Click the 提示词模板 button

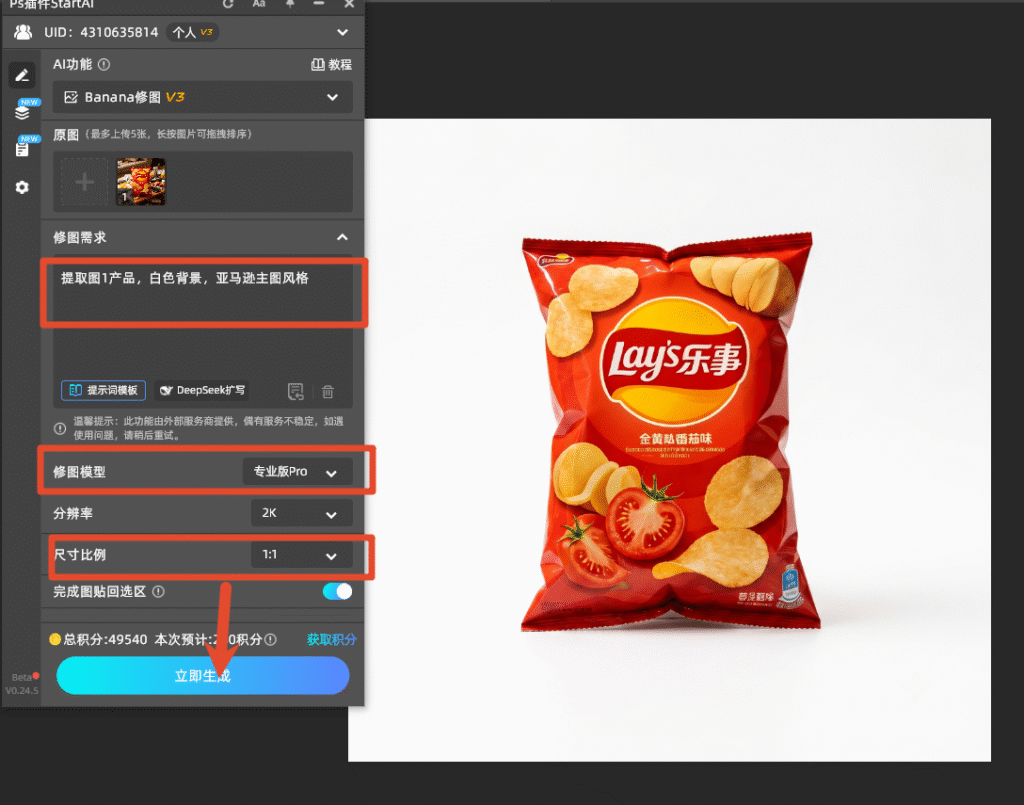[103, 390]
